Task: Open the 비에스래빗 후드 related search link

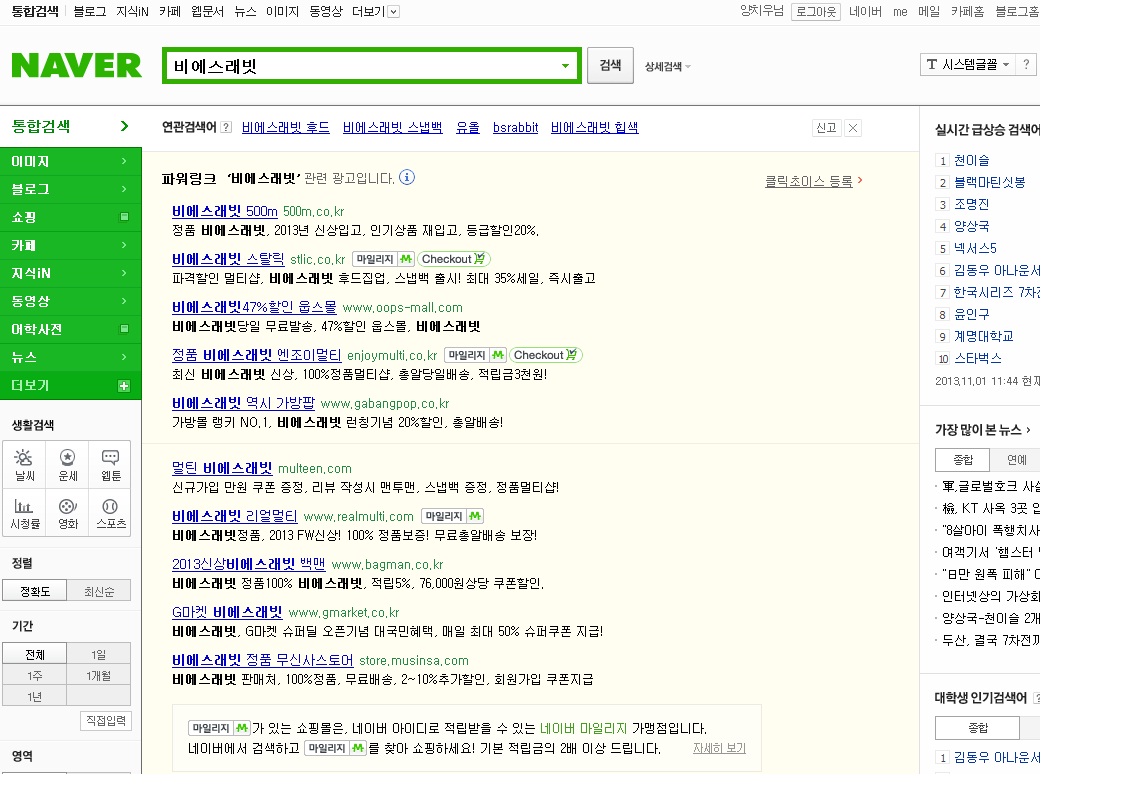Action: click(x=286, y=127)
